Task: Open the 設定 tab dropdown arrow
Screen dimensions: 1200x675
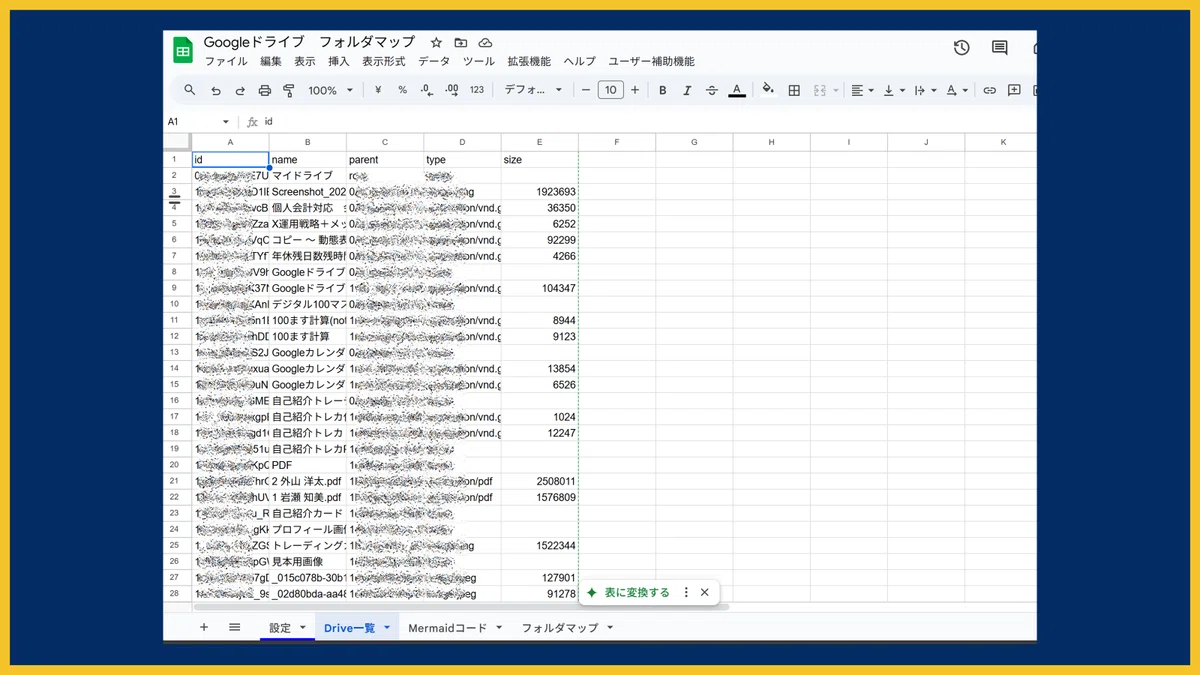Action: coord(303,628)
